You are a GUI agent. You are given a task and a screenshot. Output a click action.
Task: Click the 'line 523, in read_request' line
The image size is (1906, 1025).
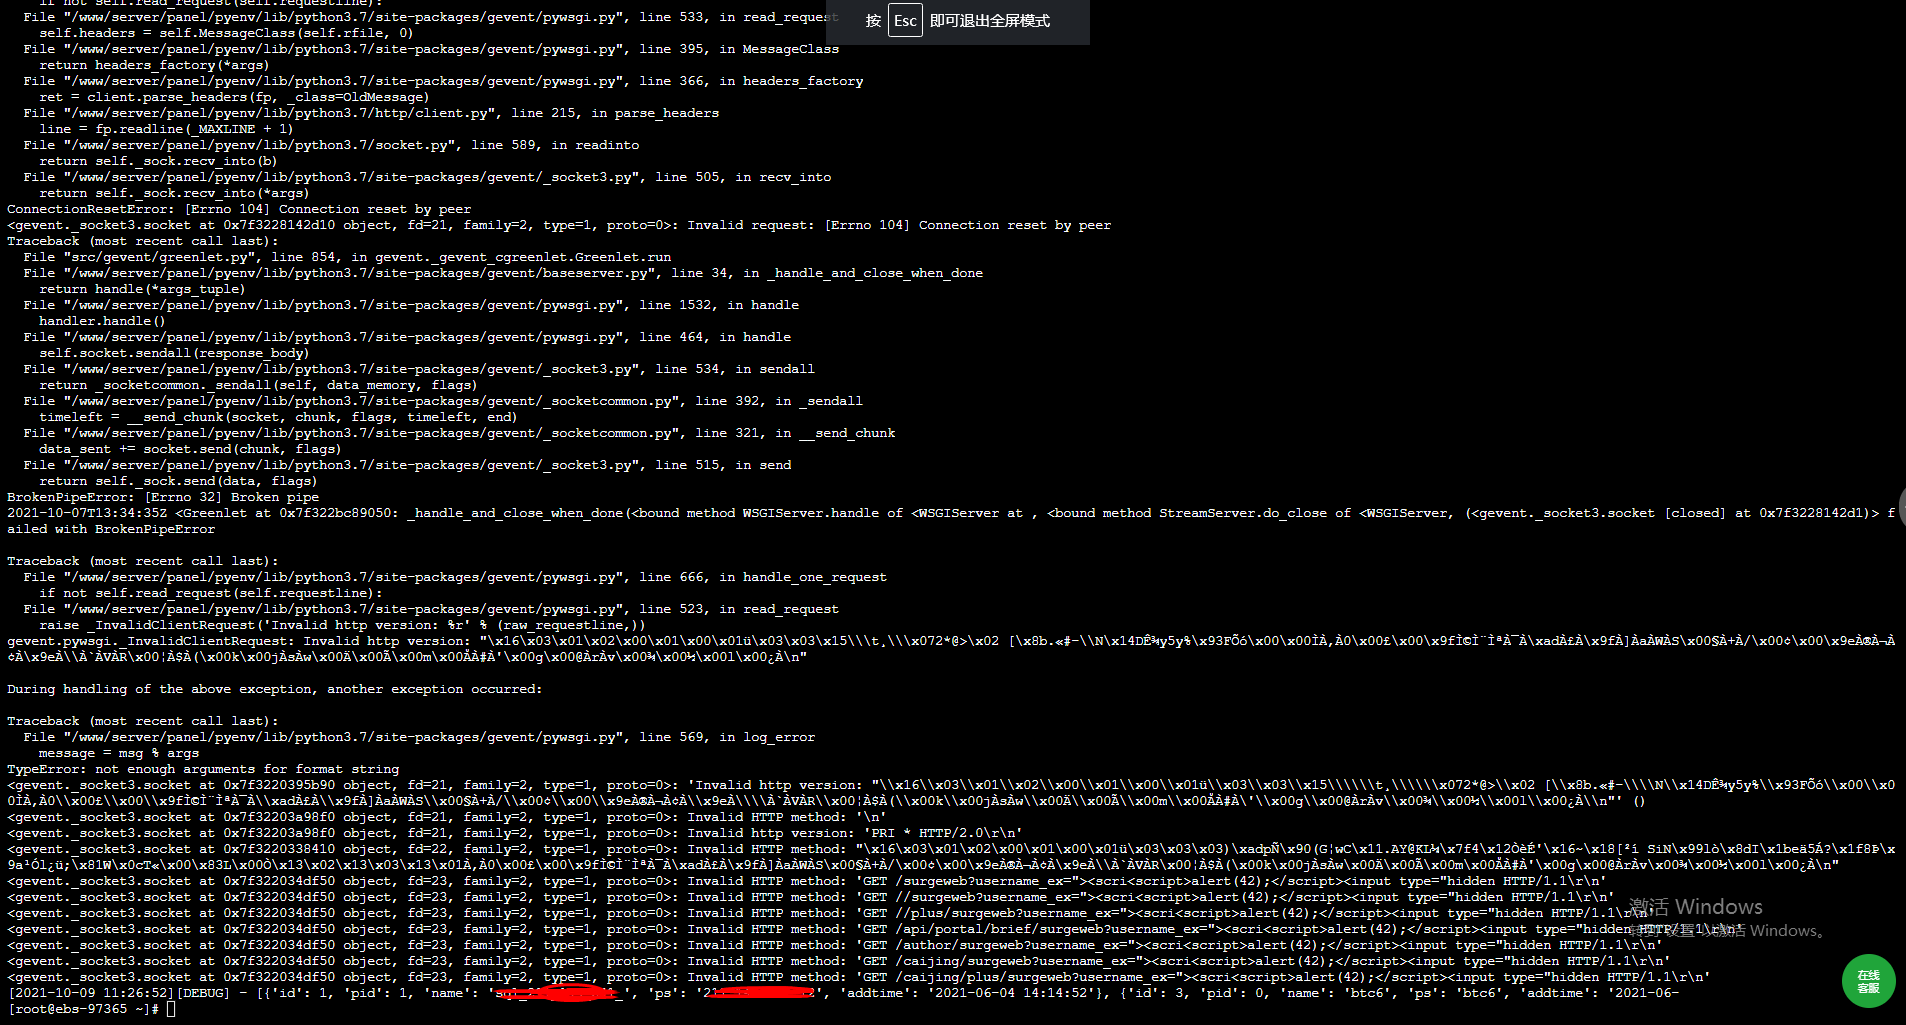[x=431, y=609]
